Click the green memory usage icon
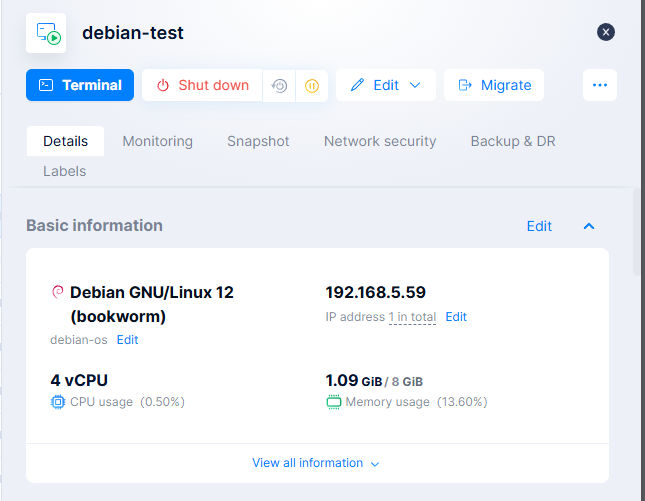 pos(333,402)
